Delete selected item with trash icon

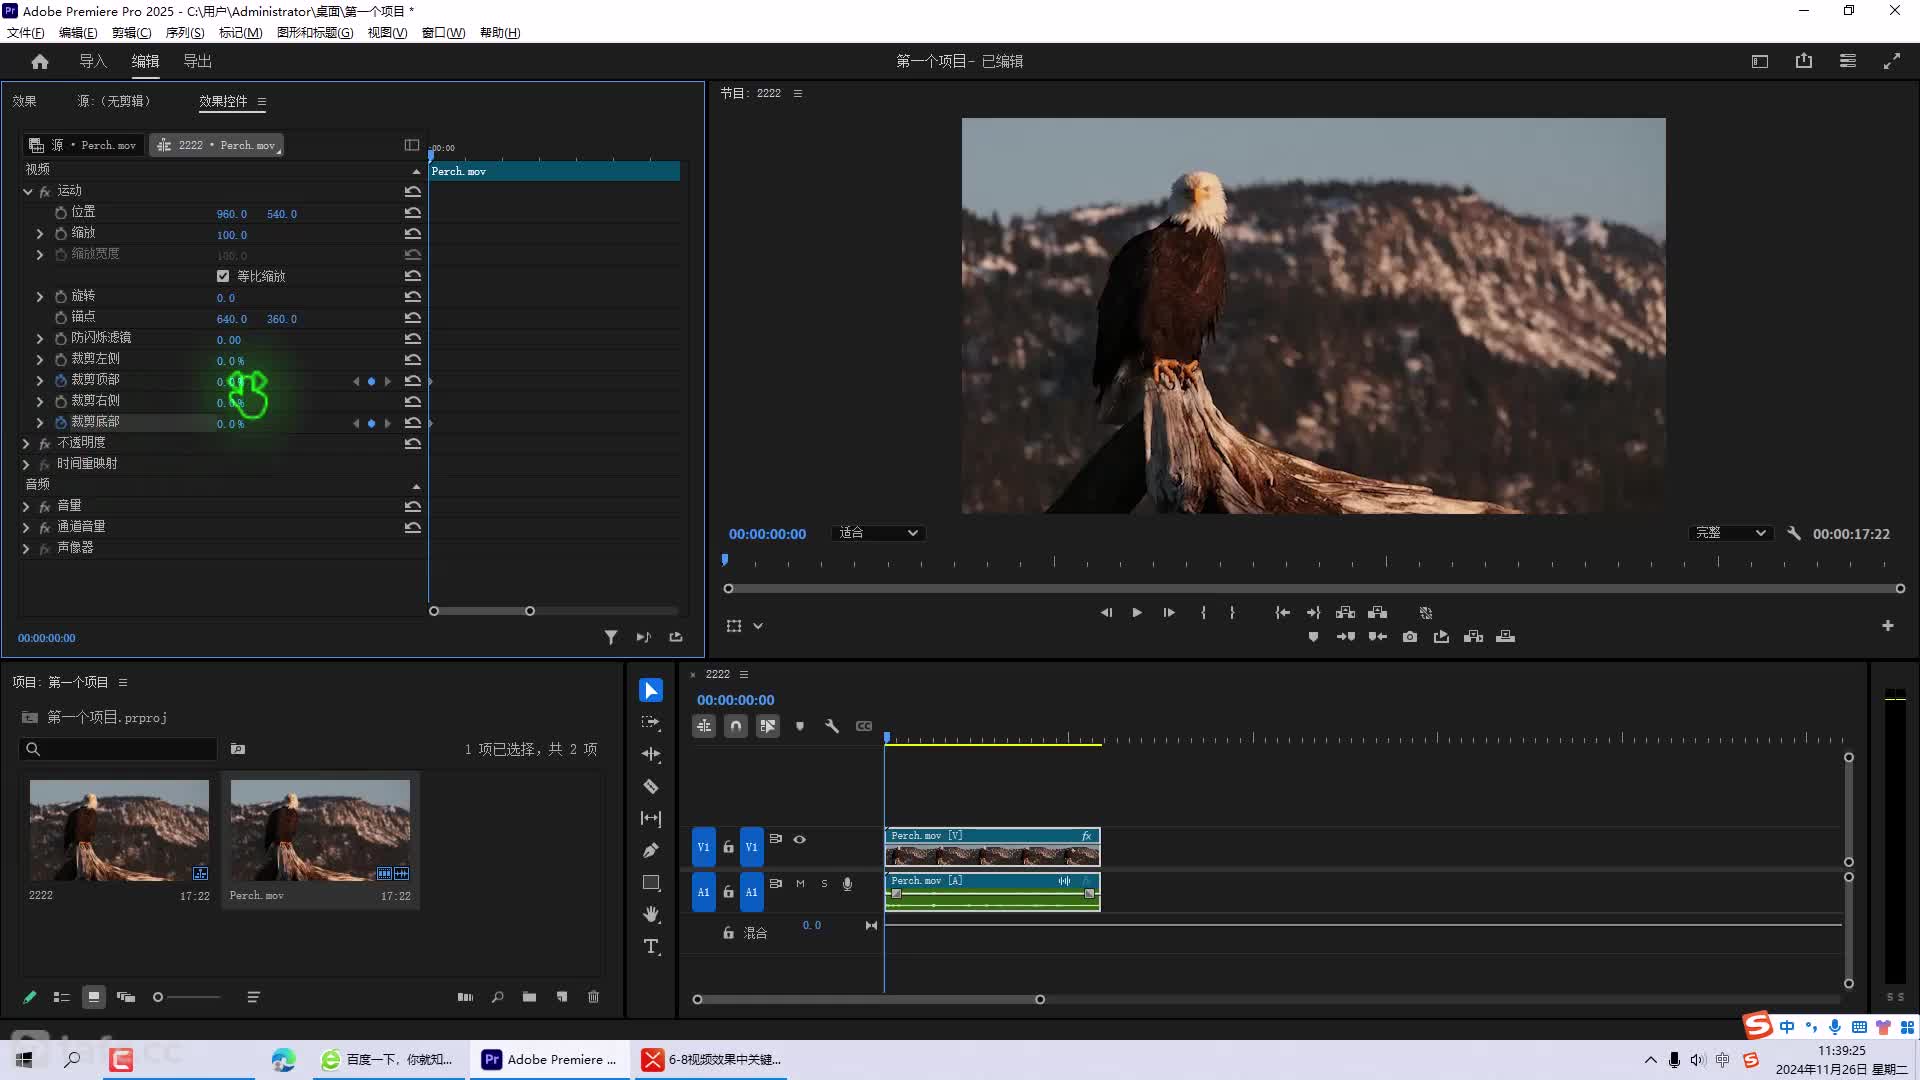point(593,997)
